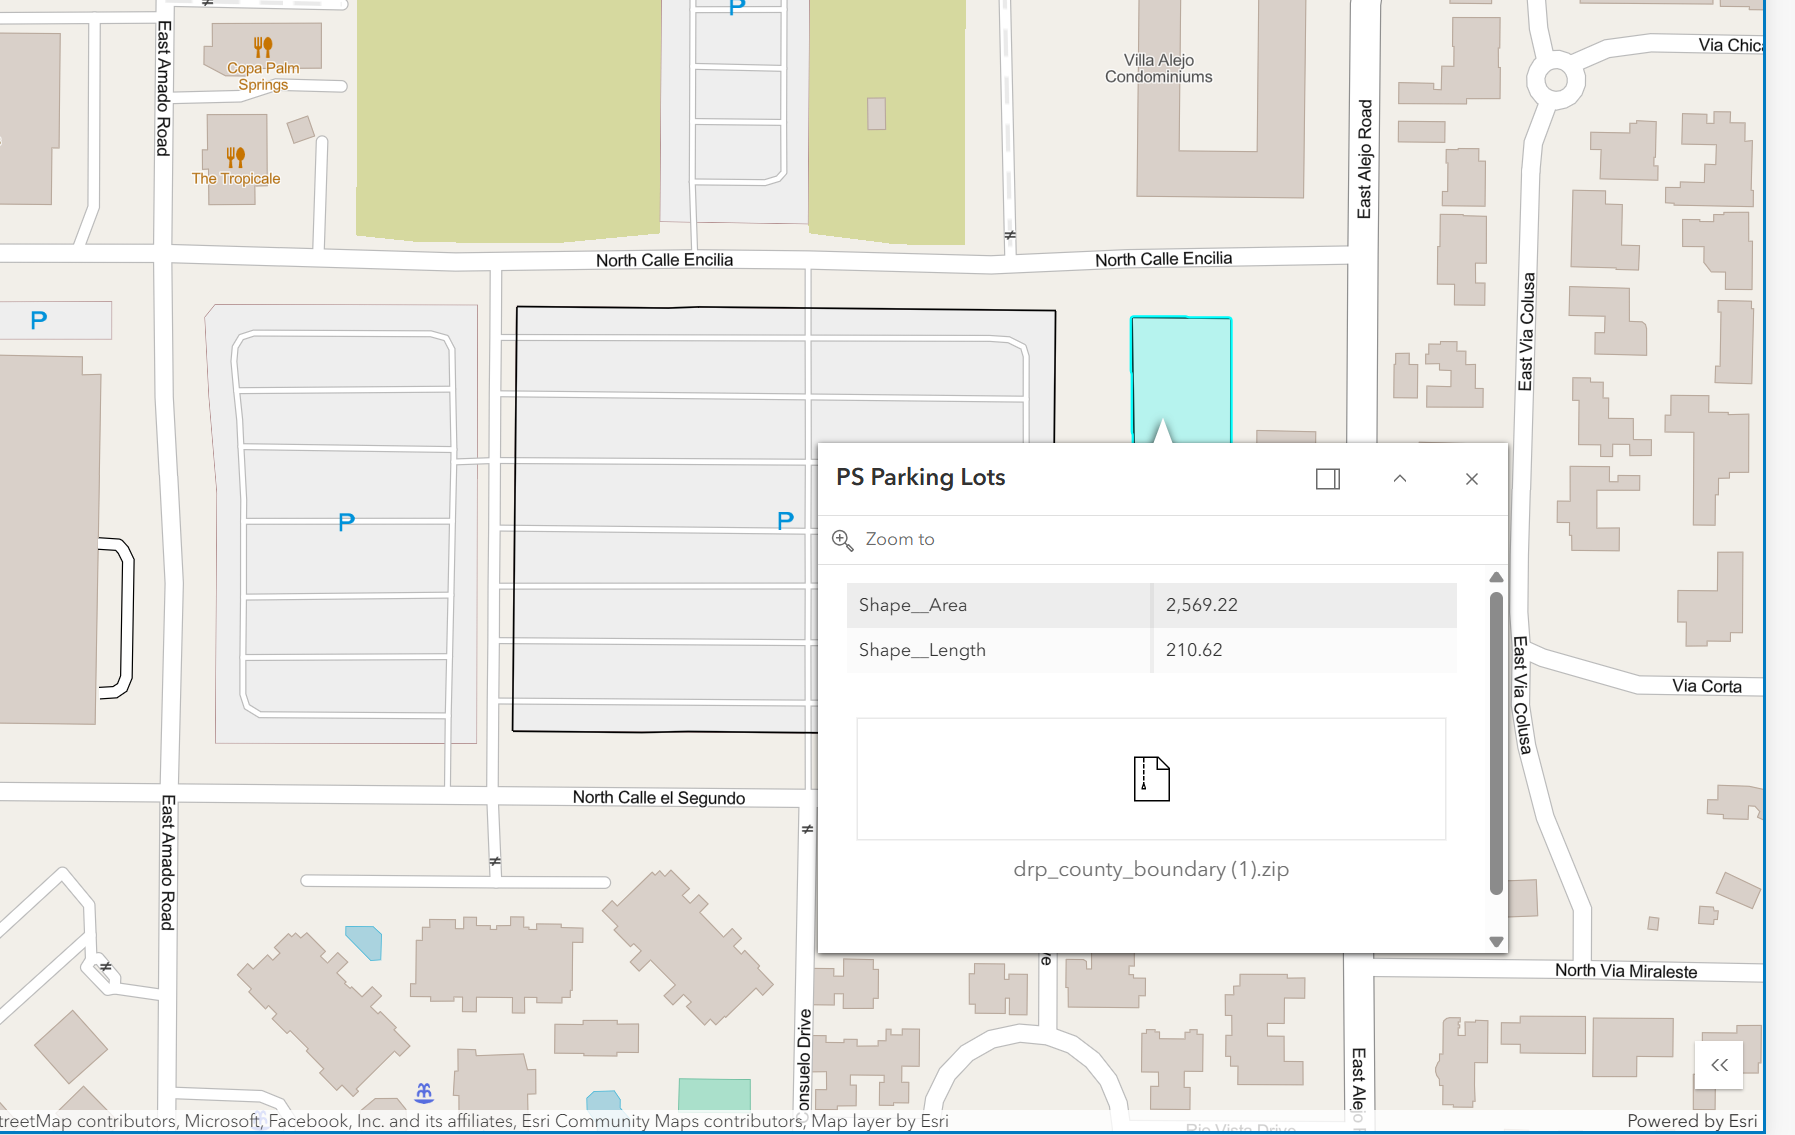Click the Villa Alejo Condominiums label
Viewport: 1795px width, 1135px height.
[x=1158, y=68]
